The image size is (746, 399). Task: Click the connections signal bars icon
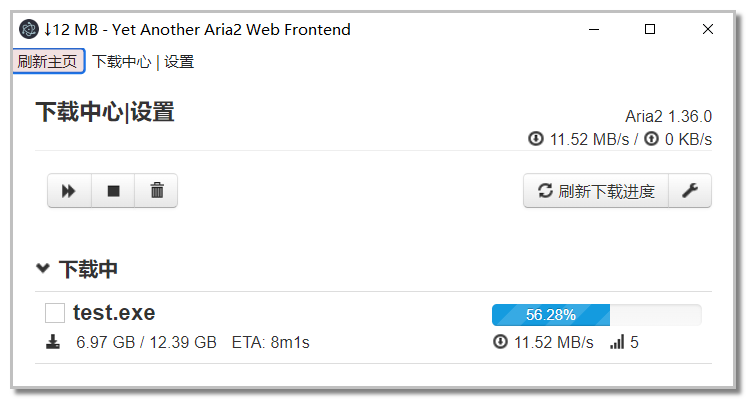tap(617, 342)
